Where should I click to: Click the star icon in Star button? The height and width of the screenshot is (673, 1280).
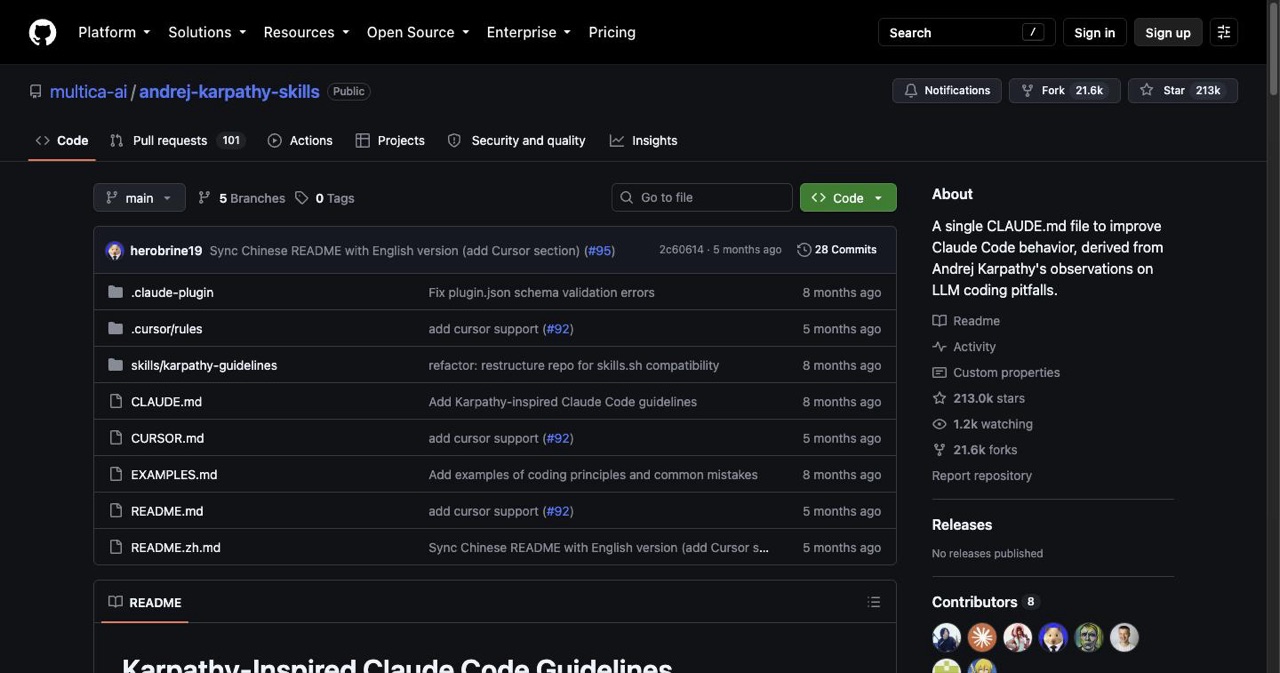pos(1146,90)
